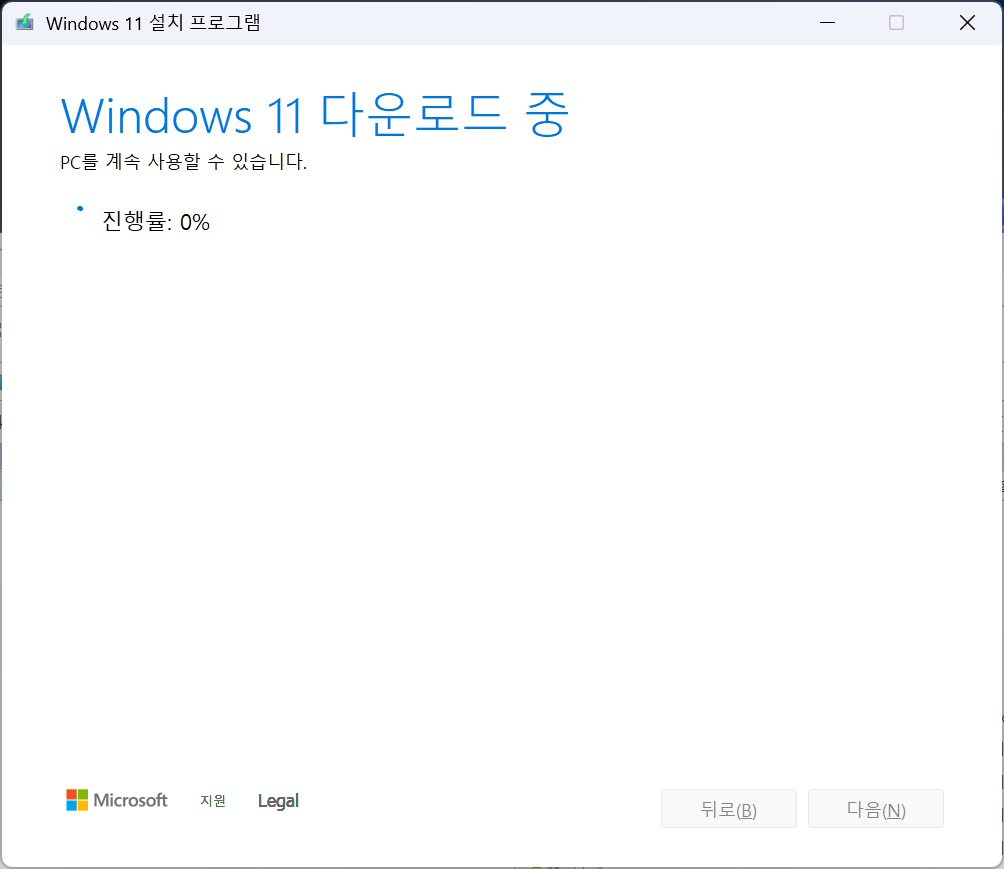The width and height of the screenshot is (1004, 869).
Task: Click the 'PC를 계속 사용할 수 있습니다.' text
Action: pyautogui.click(x=184, y=161)
